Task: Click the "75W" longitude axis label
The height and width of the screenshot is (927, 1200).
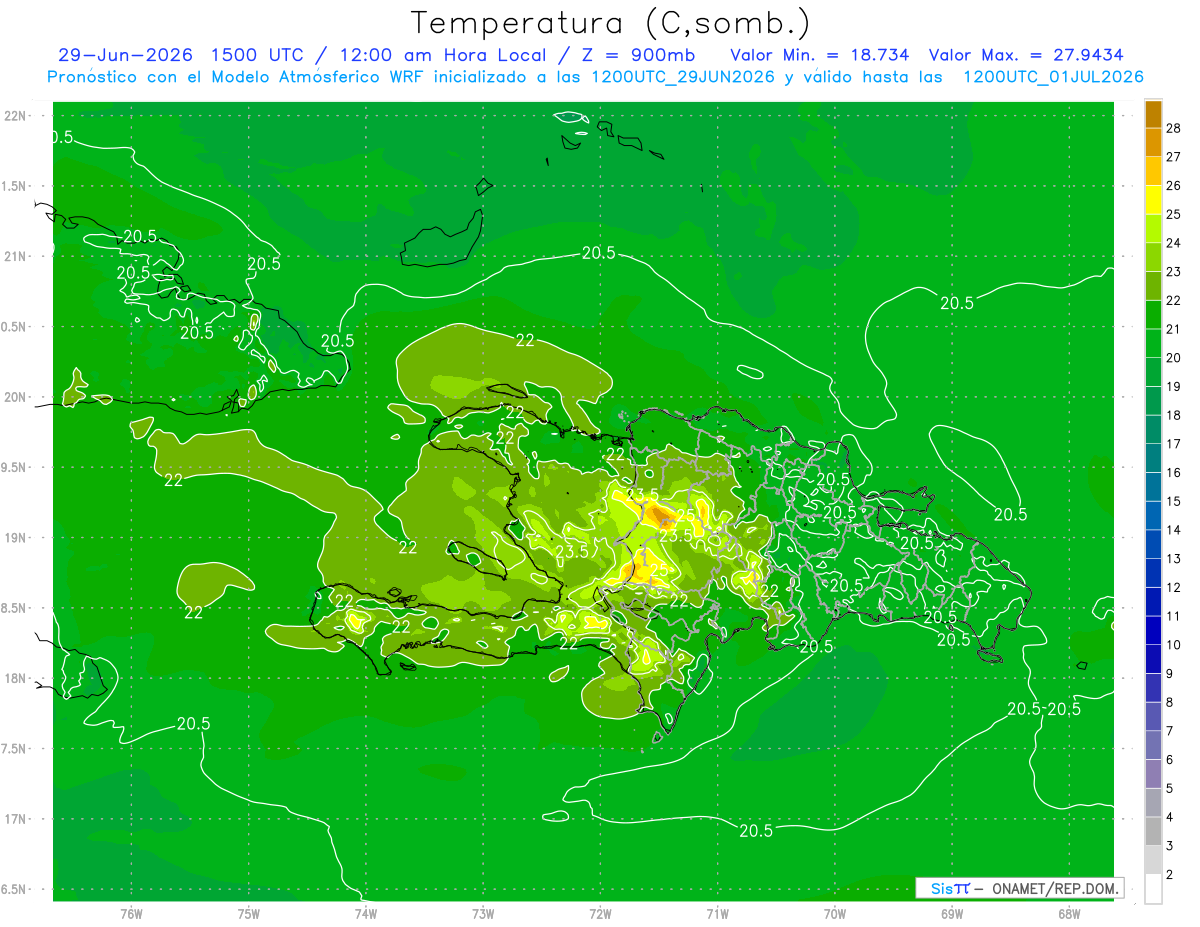Action: pos(248,914)
